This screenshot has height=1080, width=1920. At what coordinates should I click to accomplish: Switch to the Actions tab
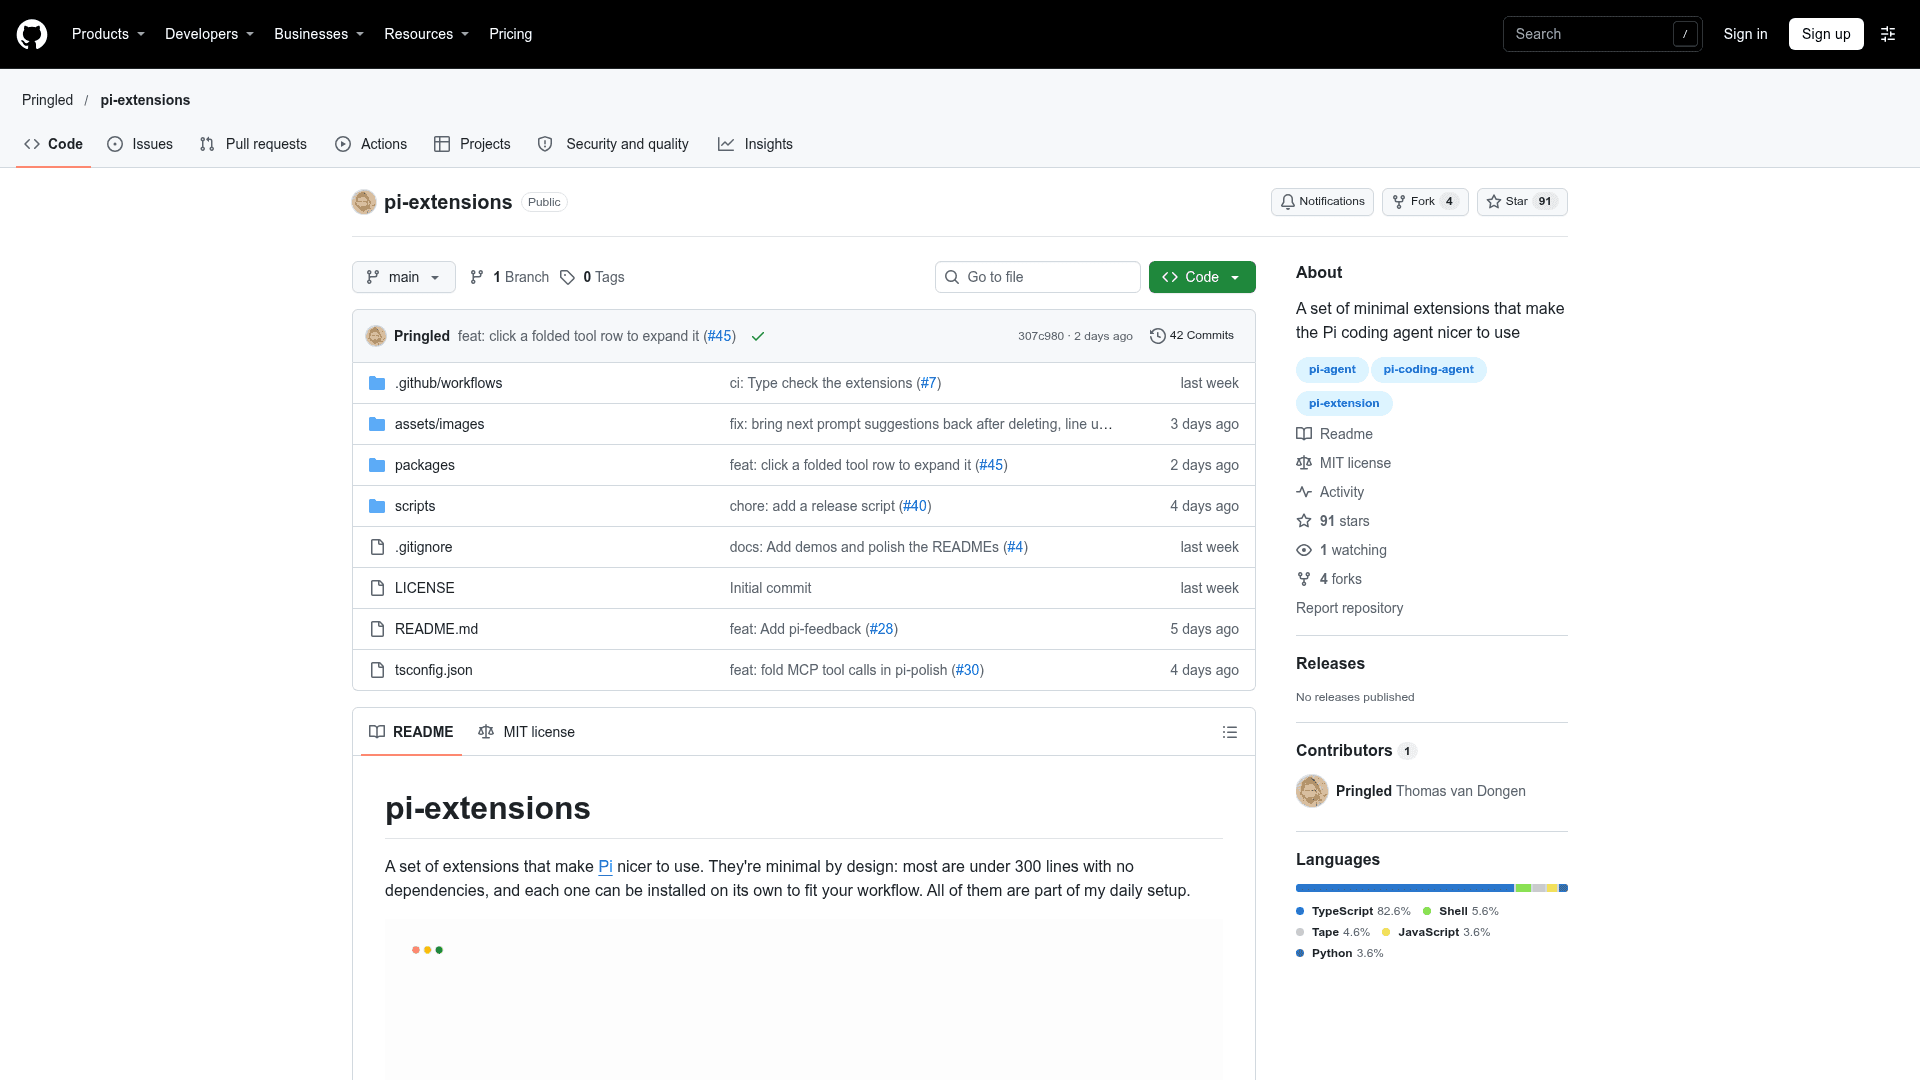(x=371, y=144)
